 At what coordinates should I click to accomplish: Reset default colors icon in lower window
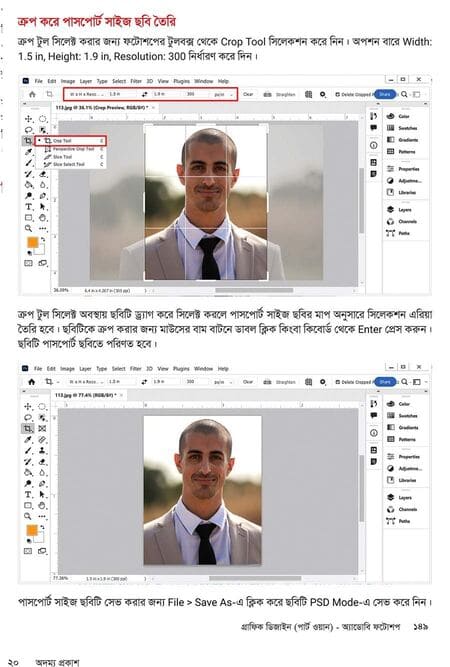tap(29, 541)
